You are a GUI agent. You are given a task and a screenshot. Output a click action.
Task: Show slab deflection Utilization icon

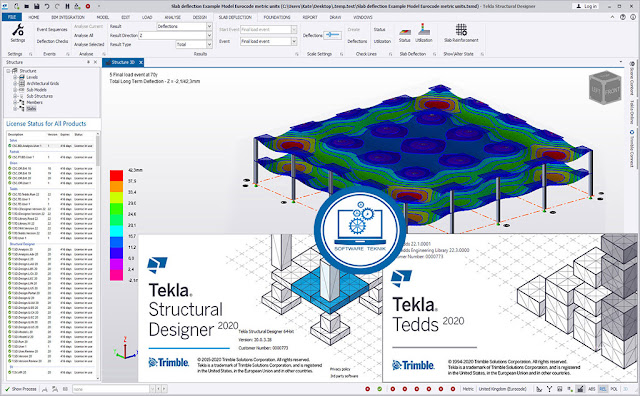click(424, 30)
